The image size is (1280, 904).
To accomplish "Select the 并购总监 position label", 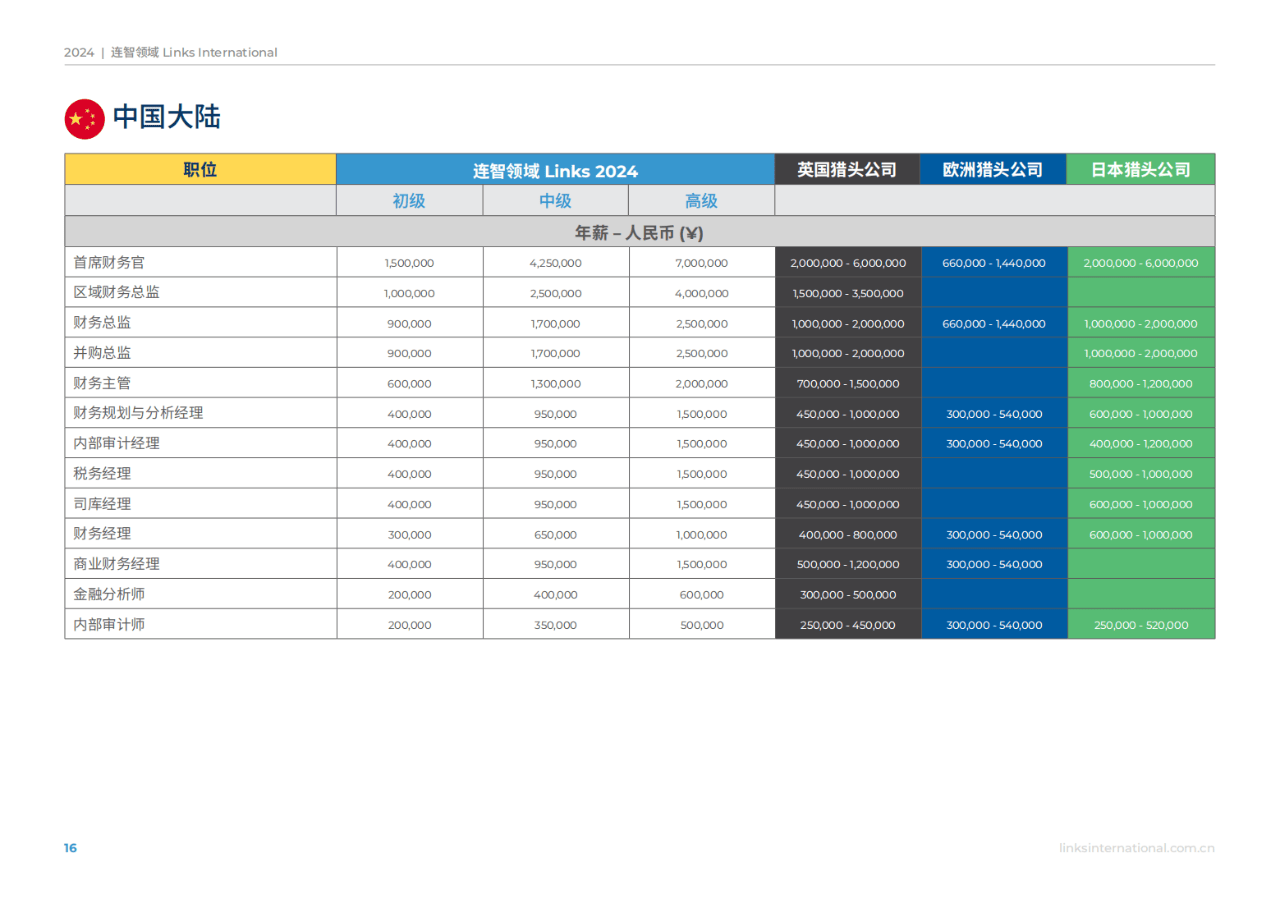I will pyautogui.click(x=102, y=353).
